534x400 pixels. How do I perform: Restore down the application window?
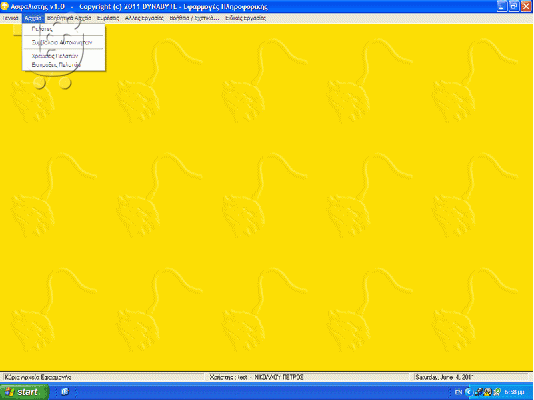coord(514,6)
